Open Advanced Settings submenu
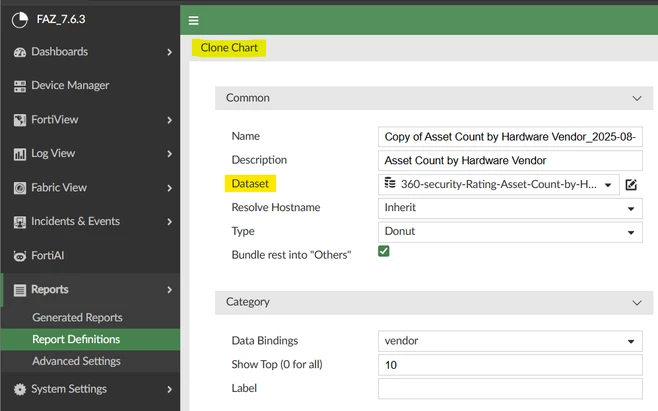This screenshot has height=411, width=658. 90,361
